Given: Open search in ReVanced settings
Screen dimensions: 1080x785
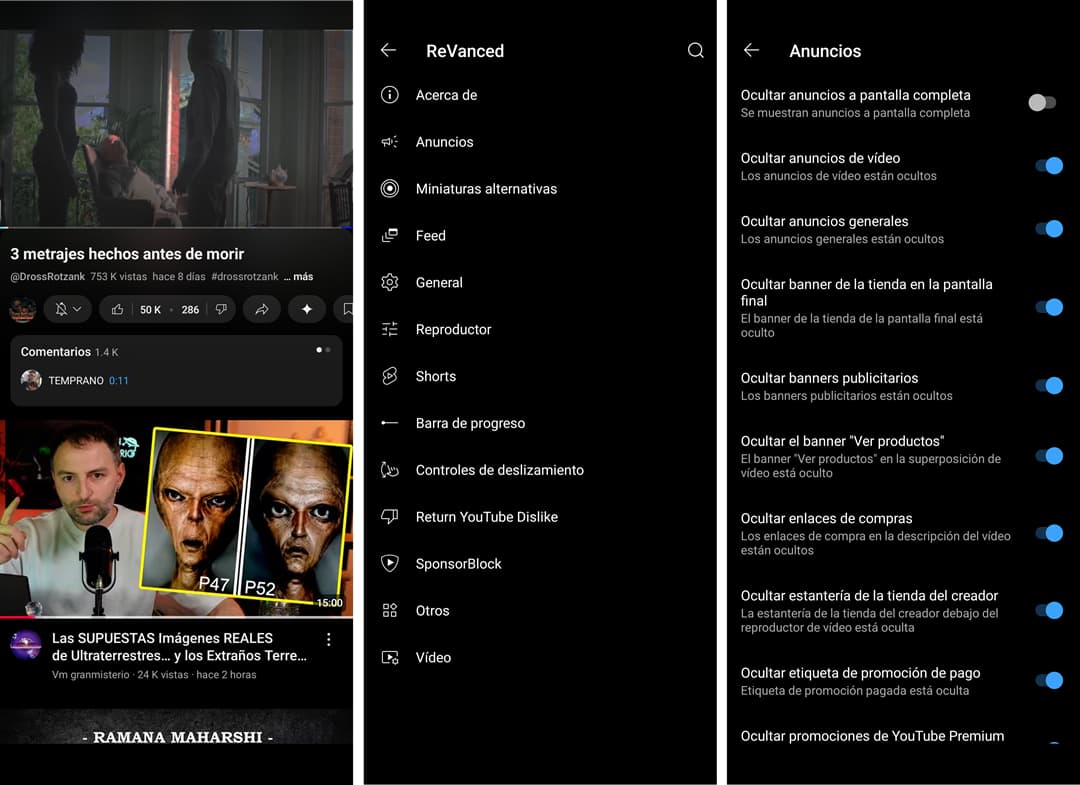Looking at the screenshot, I should (x=696, y=50).
